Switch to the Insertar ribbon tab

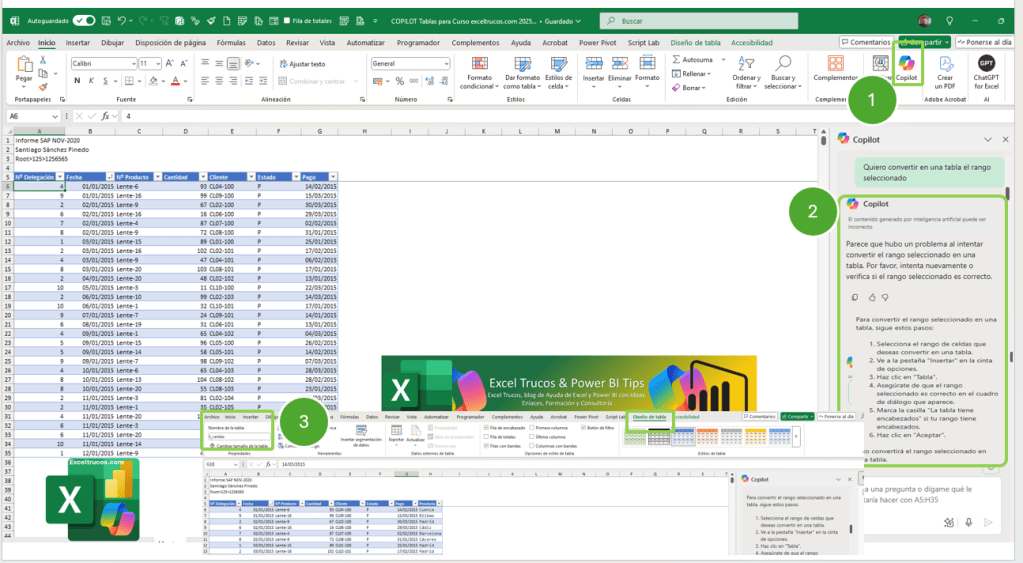point(78,43)
